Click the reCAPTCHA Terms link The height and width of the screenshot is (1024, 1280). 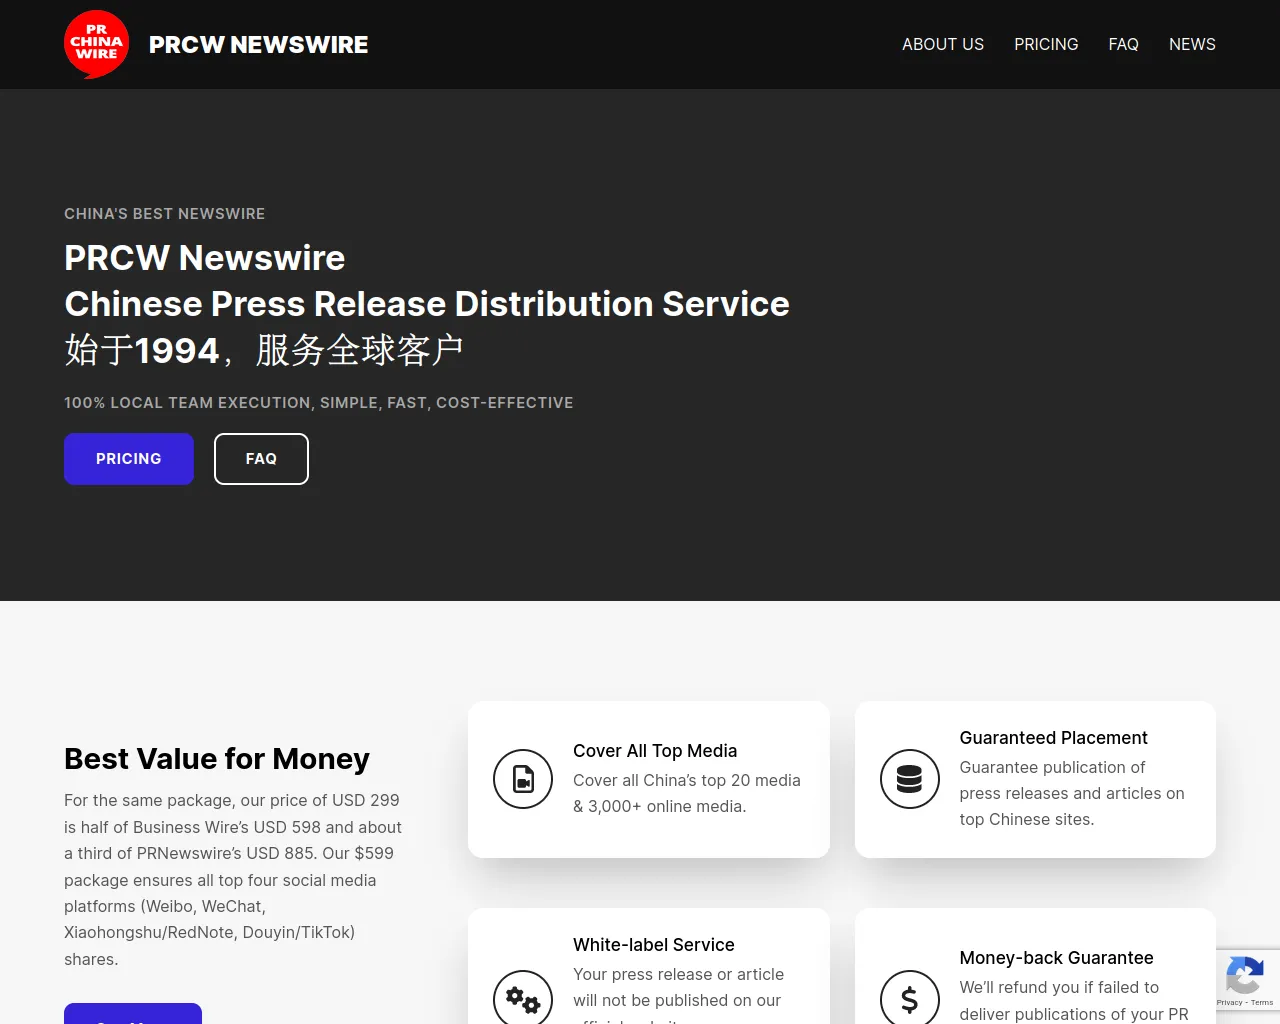1262,1002
